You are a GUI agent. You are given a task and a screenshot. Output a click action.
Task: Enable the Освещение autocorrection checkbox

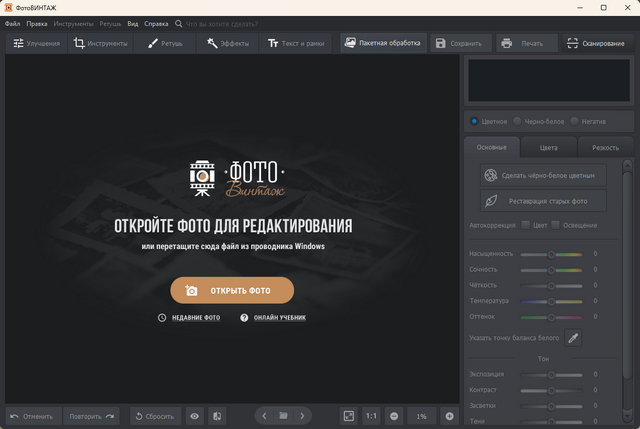tap(556, 225)
